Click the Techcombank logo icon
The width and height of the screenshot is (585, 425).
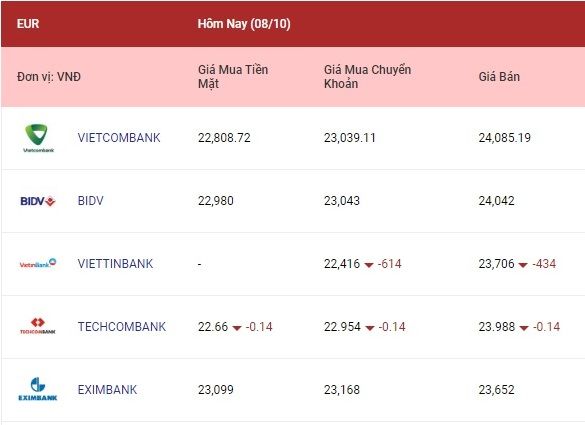pos(38,326)
